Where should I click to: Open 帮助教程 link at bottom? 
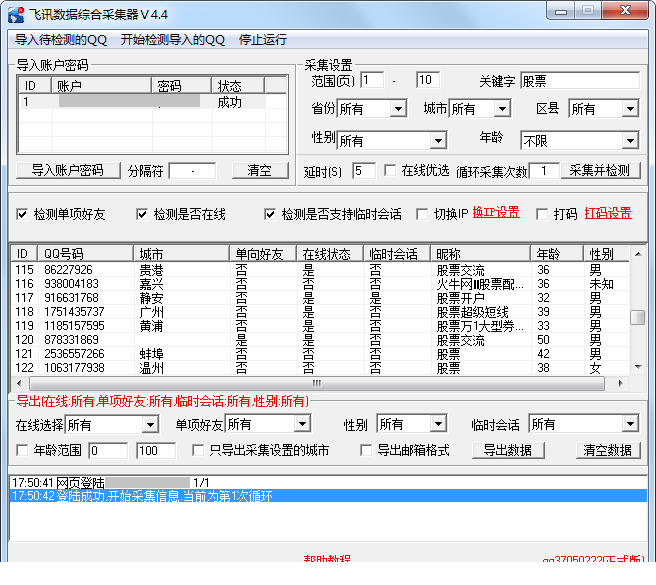coord(327,559)
